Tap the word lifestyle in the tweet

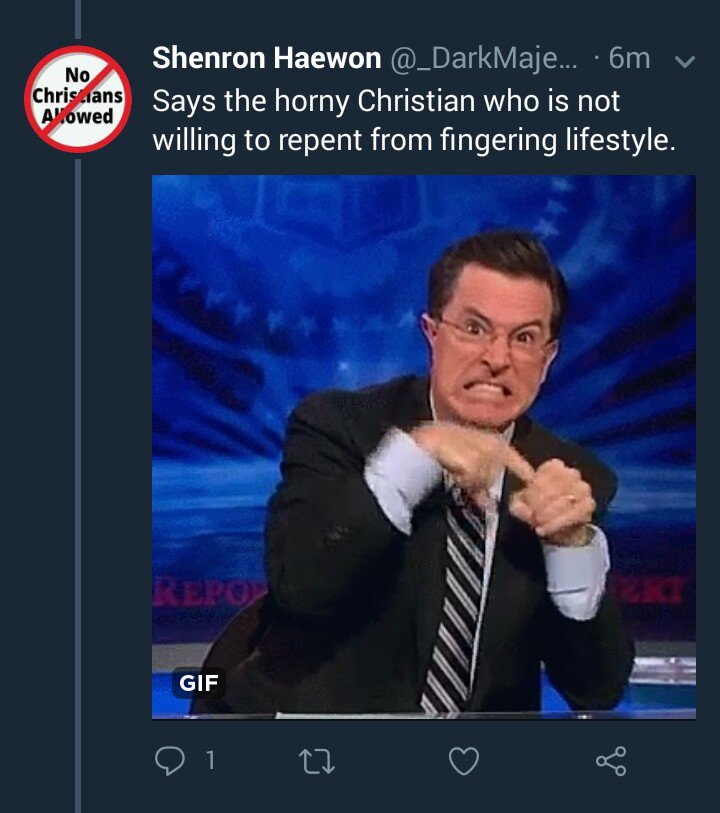coord(617,140)
